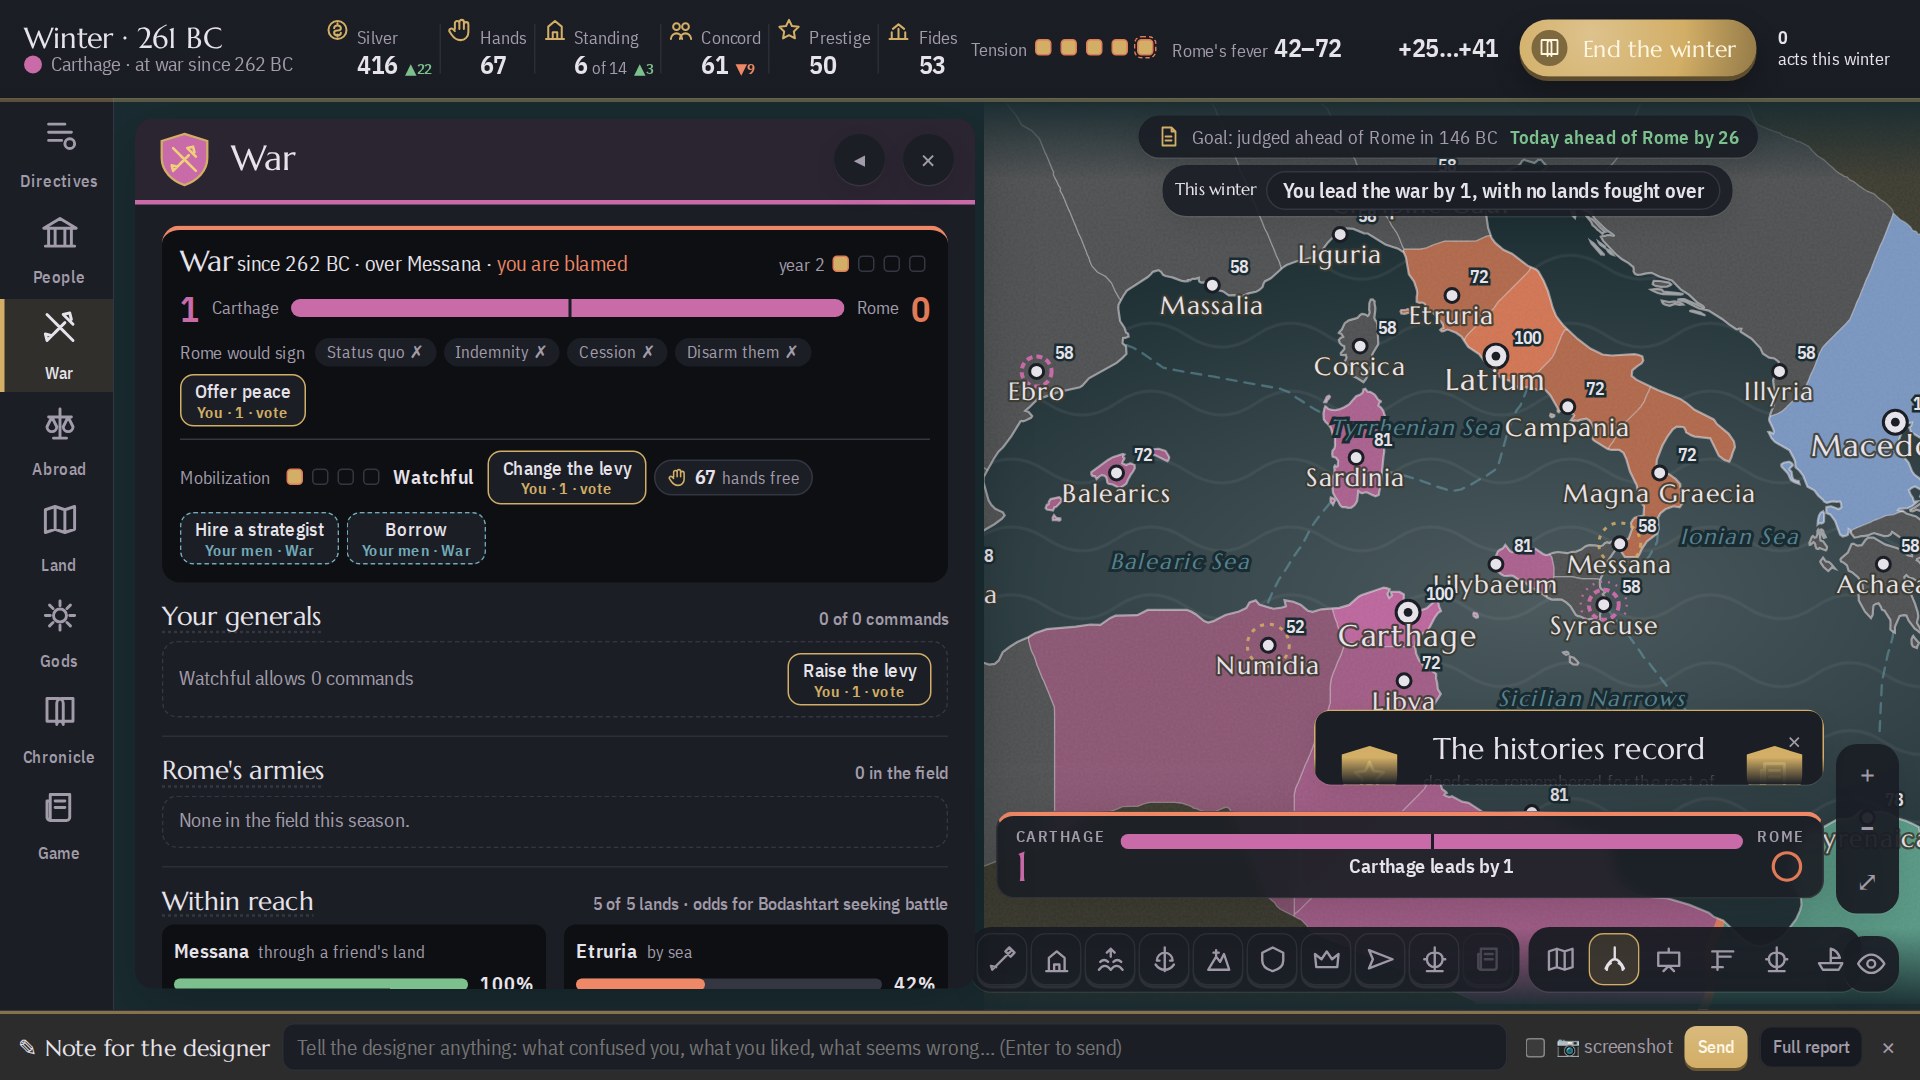Focus the note for the designer field
The width and height of the screenshot is (1920, 1080).
(894, 1047)
